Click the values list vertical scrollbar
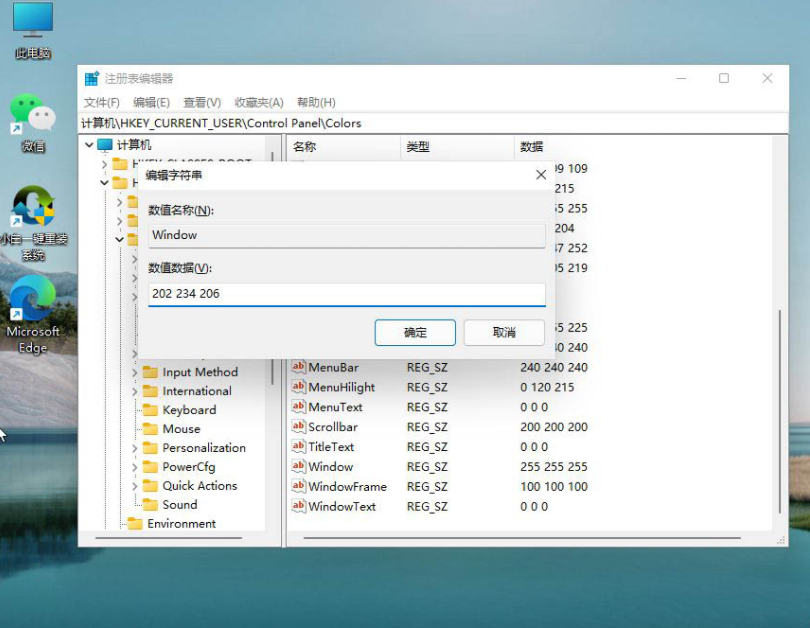 point(780,411)
